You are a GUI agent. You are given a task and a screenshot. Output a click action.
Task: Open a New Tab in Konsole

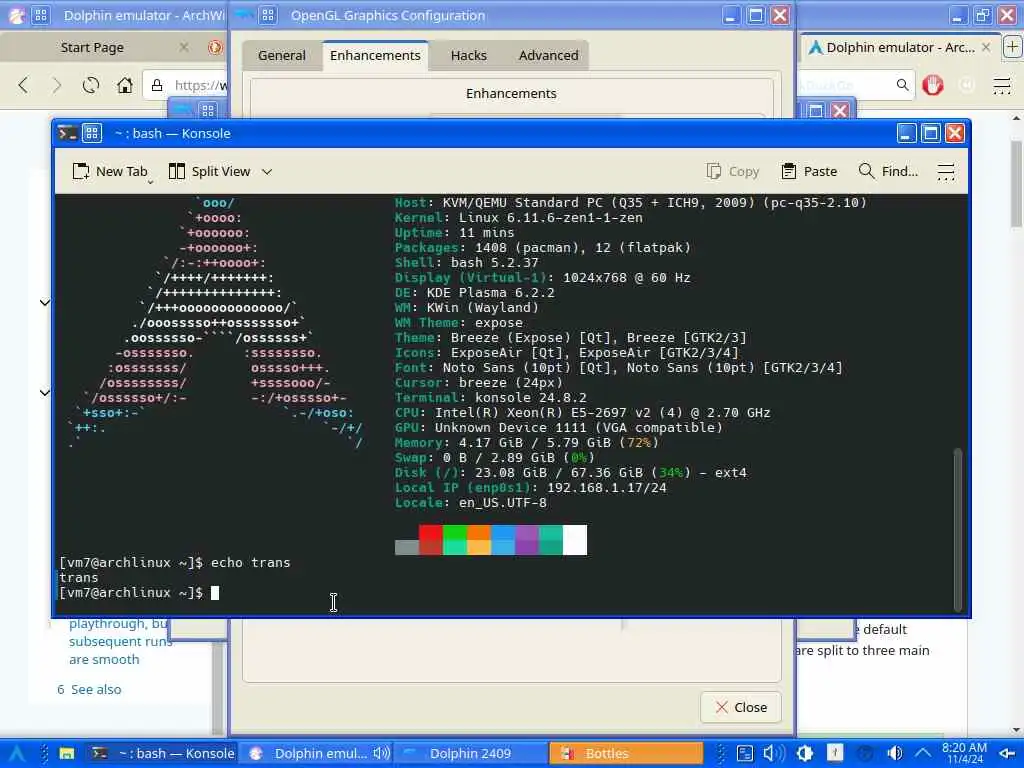tap(110, 171)
